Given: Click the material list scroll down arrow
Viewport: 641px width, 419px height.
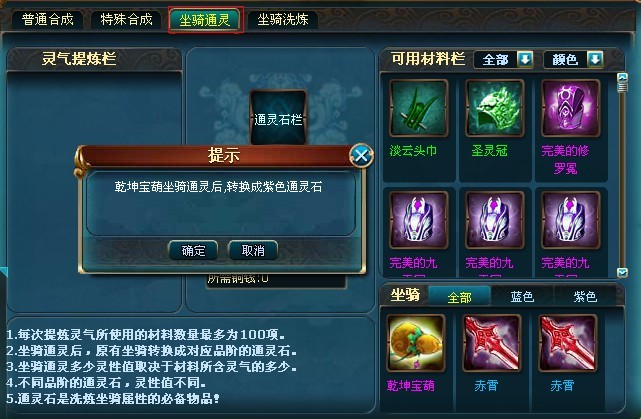Looking at the screenshot, I should 622,272.
